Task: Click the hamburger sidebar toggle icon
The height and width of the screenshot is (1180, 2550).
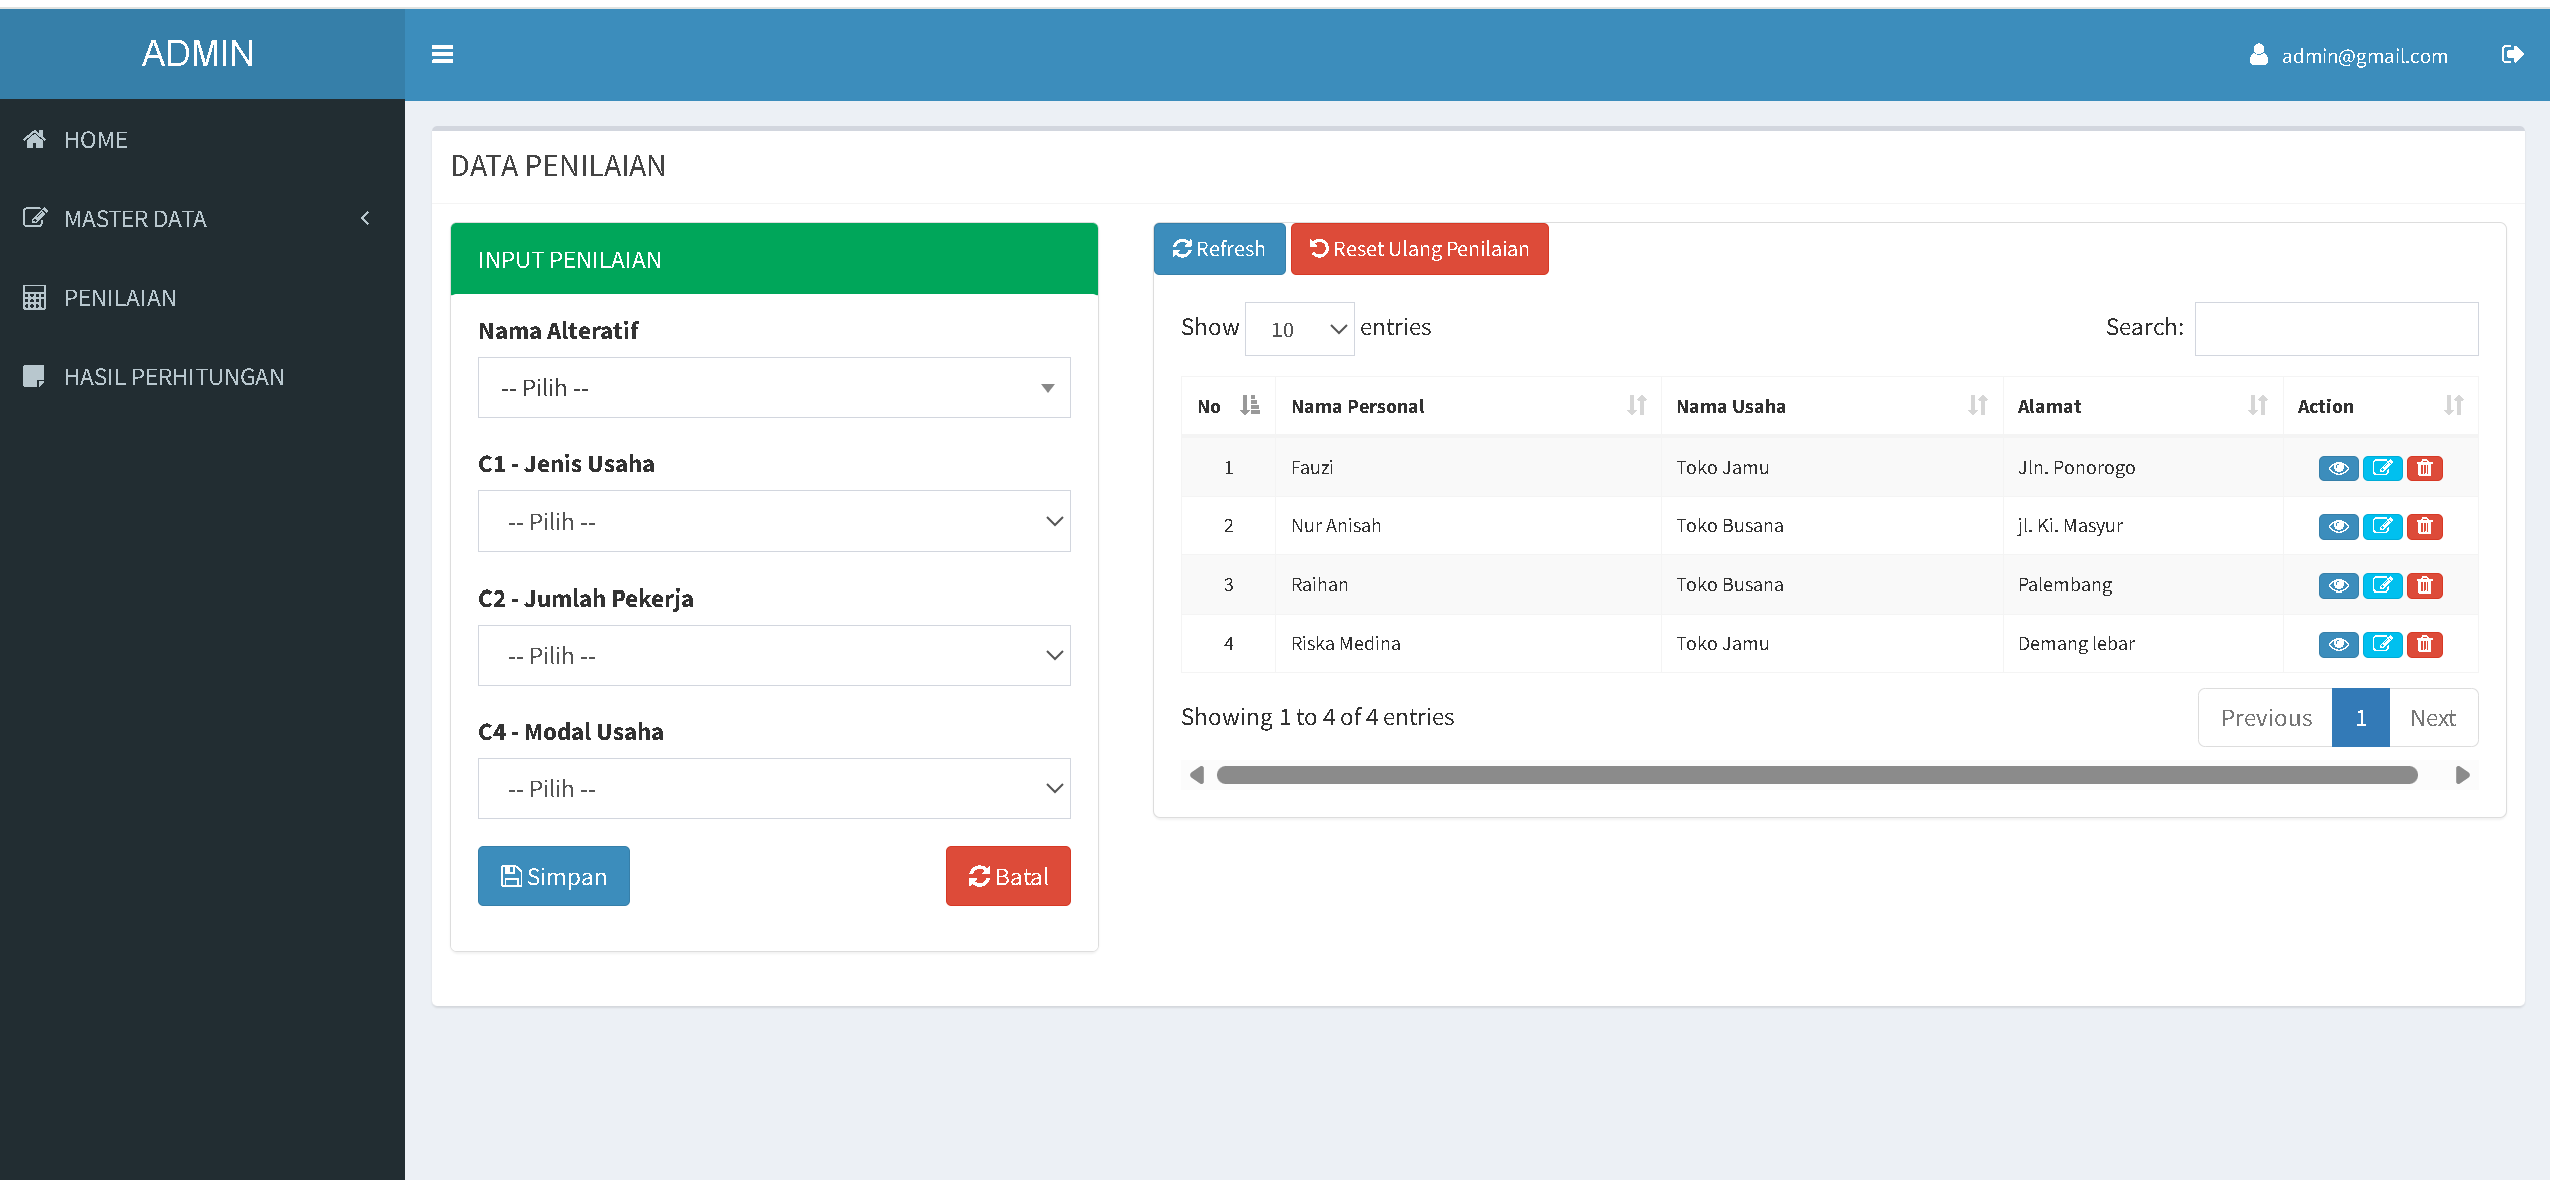Action: point(442,54)
